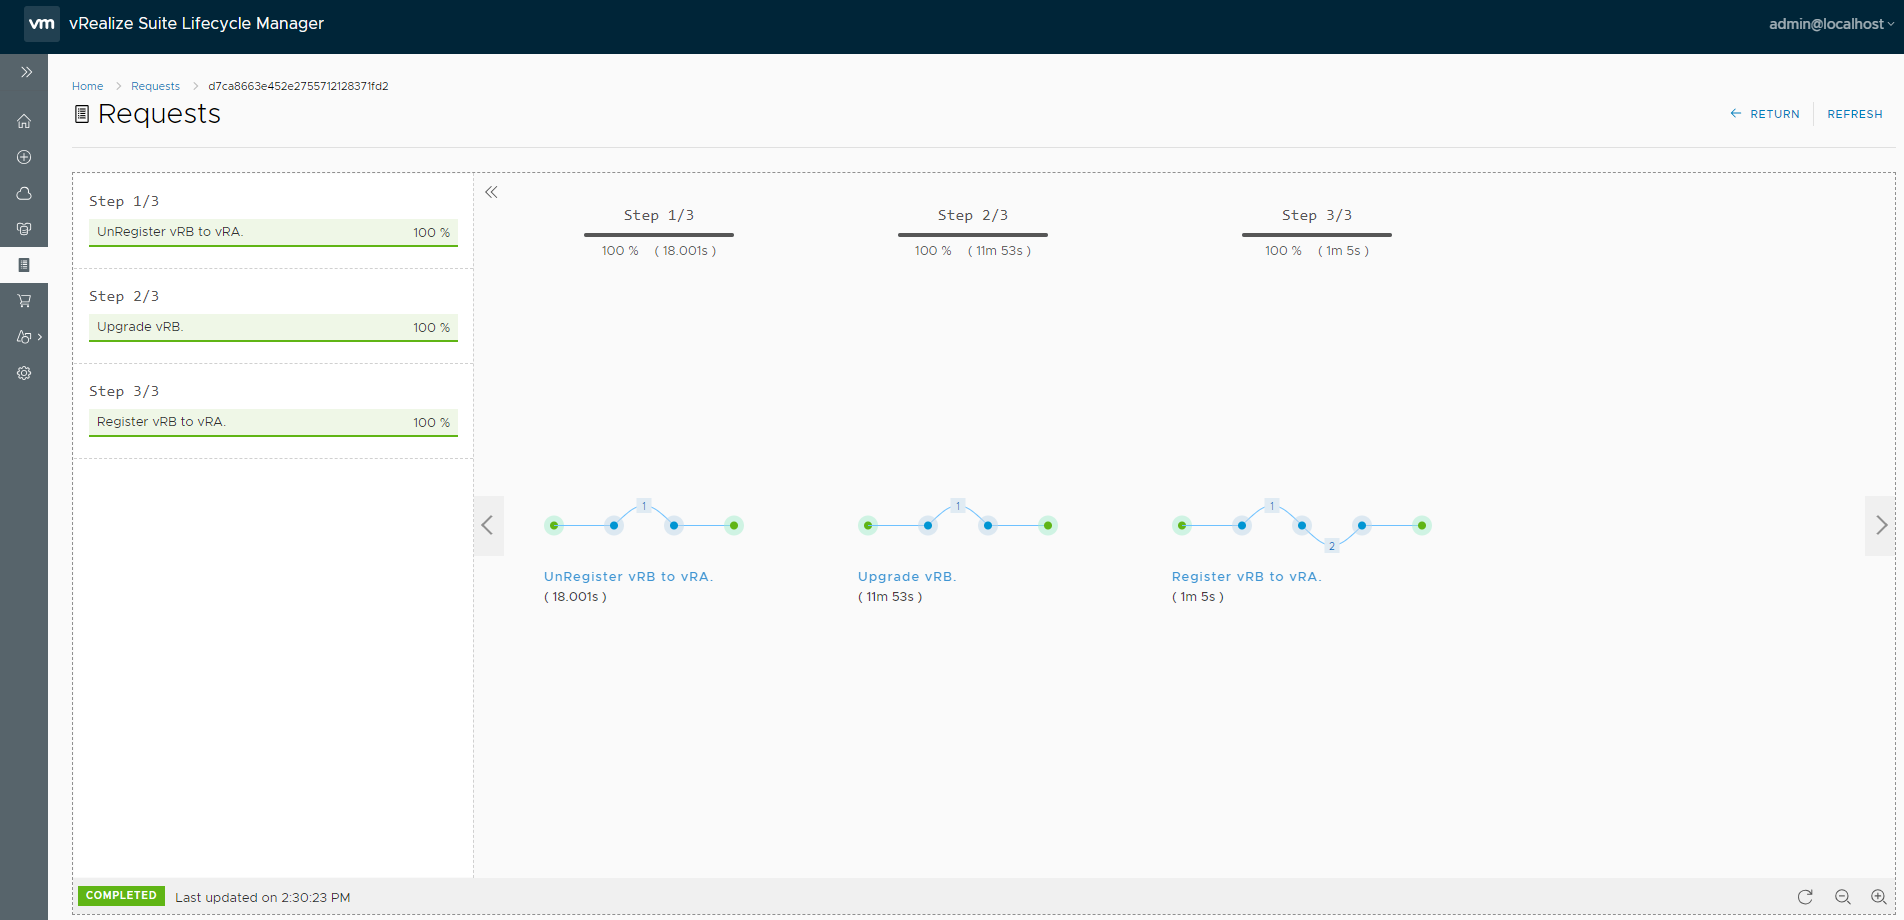Click branch label 2 in Register flow

[x=1332, y=546]
